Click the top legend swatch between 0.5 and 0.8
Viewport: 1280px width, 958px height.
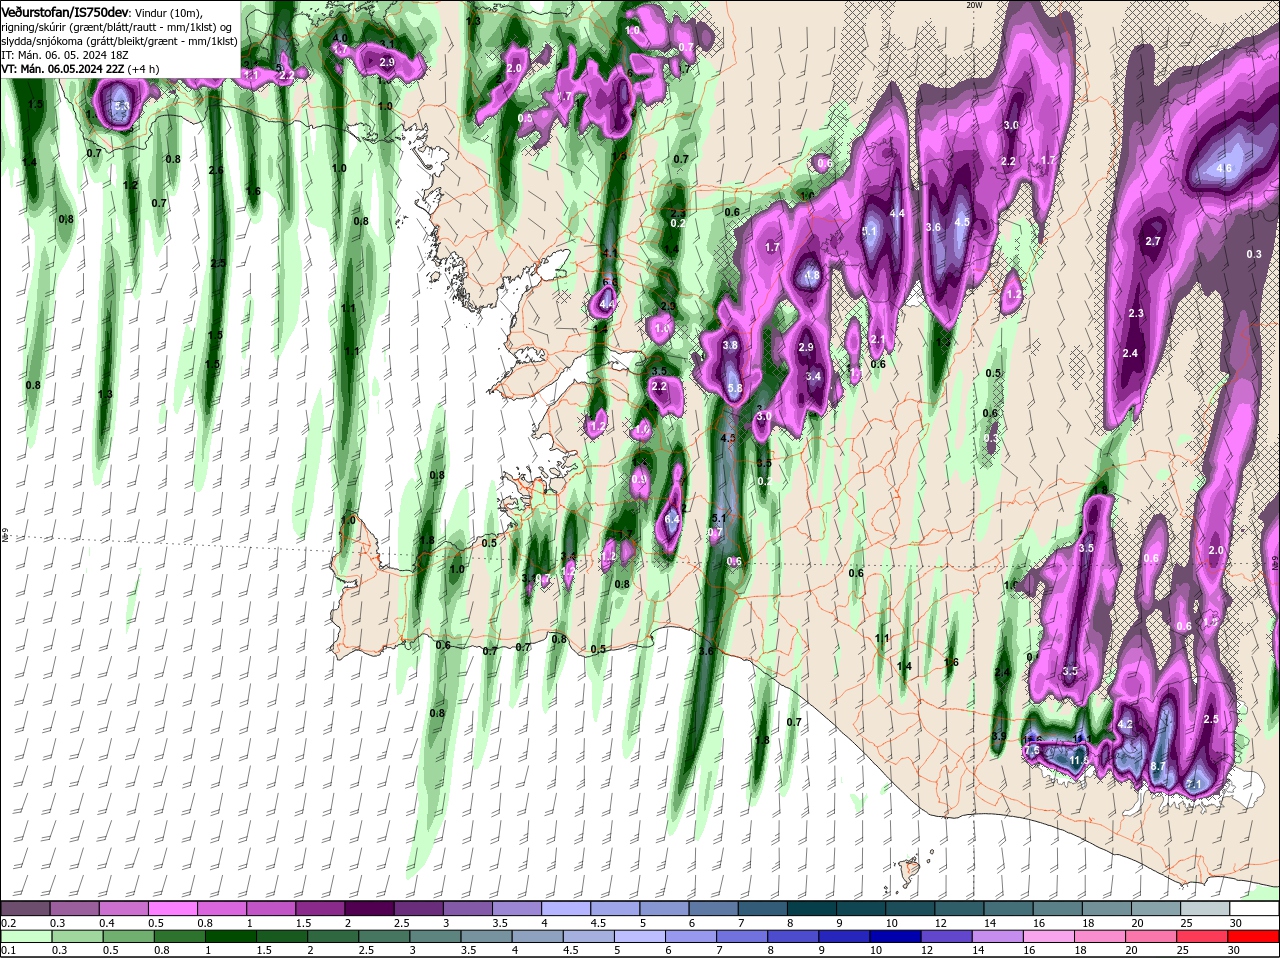(172, 907)
